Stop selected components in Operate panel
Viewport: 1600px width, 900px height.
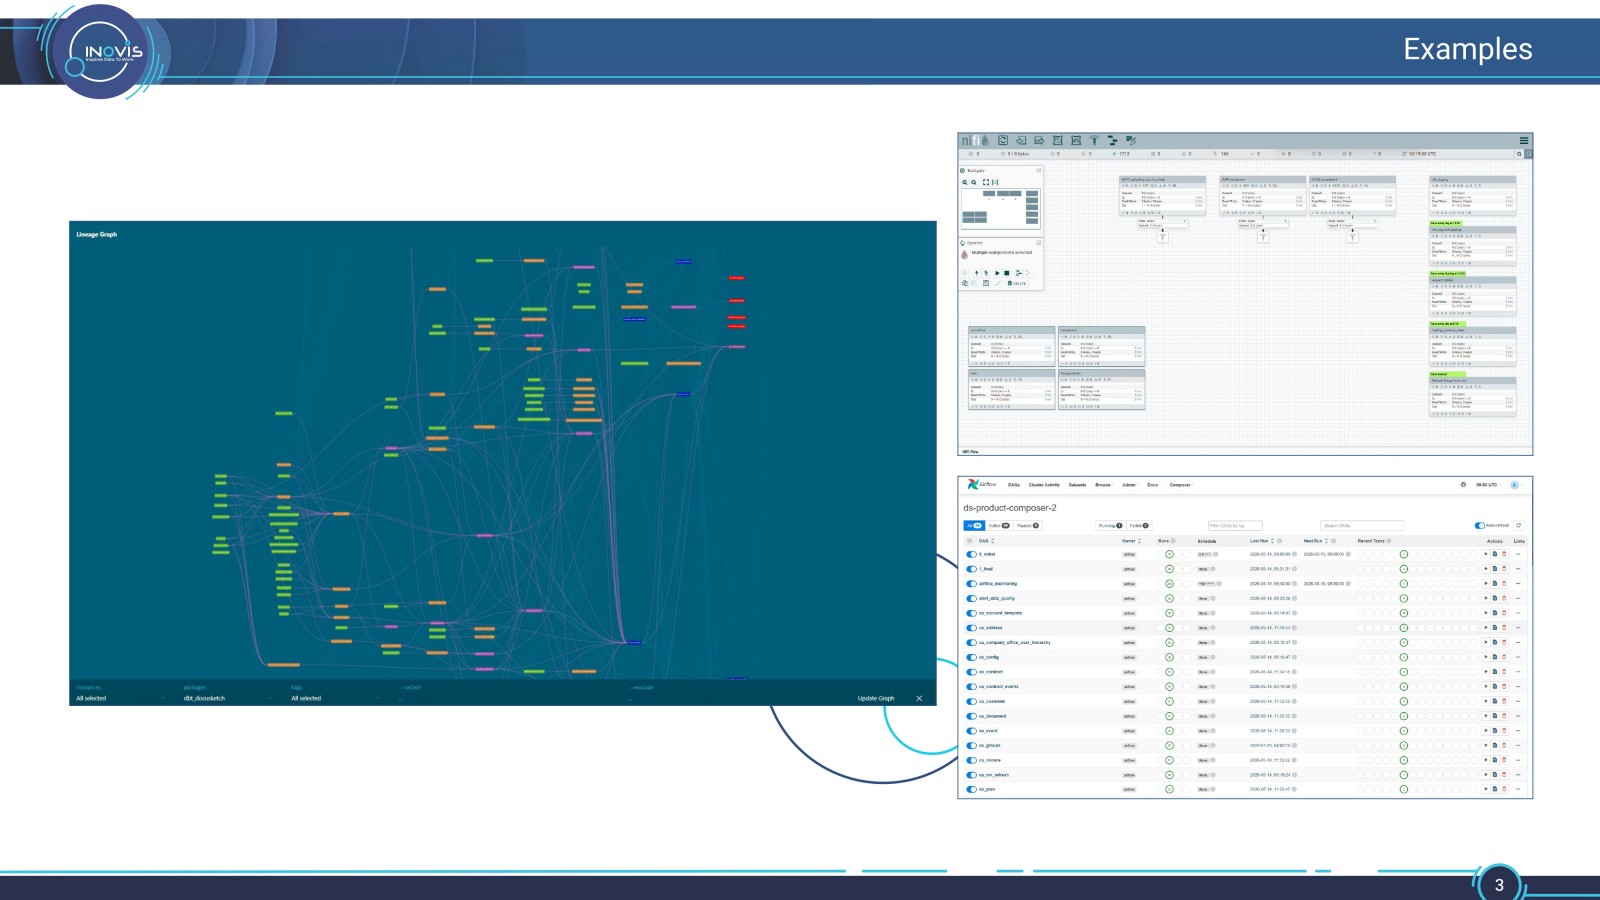point(1007,273)
